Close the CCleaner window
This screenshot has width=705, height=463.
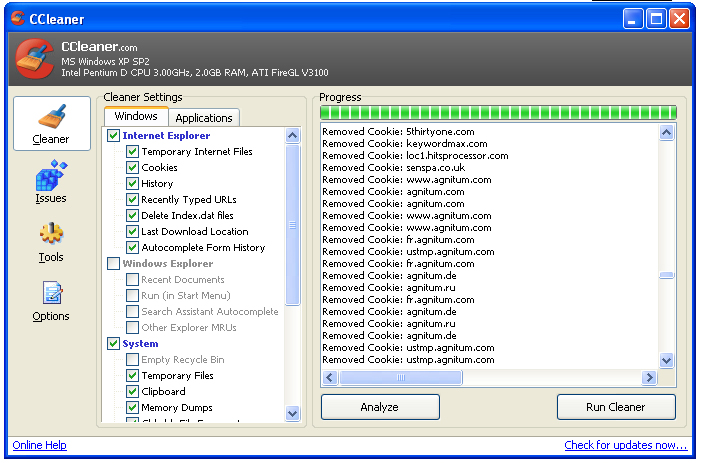pyautogui.click(x=679, y=19)
